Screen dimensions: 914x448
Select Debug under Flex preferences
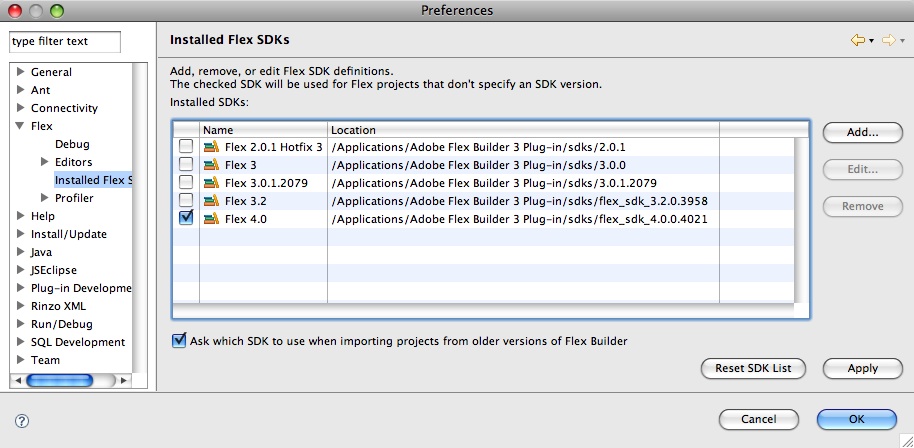pos(72,144)
